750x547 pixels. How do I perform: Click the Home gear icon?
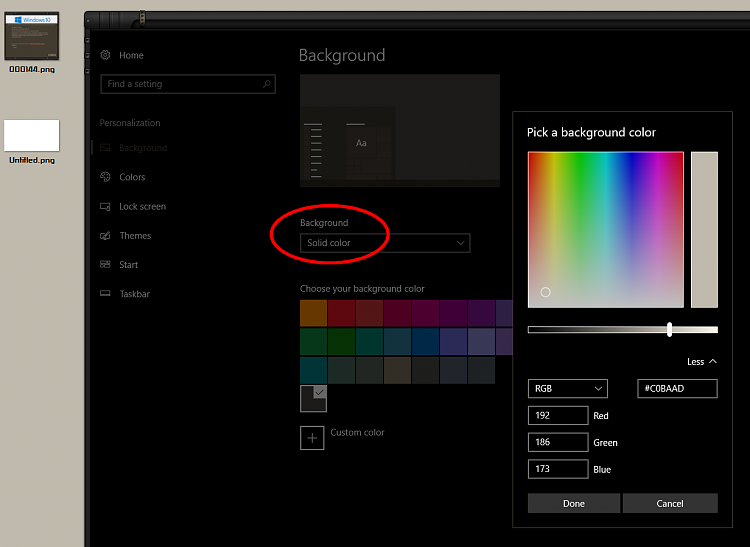tap(106, 55)
